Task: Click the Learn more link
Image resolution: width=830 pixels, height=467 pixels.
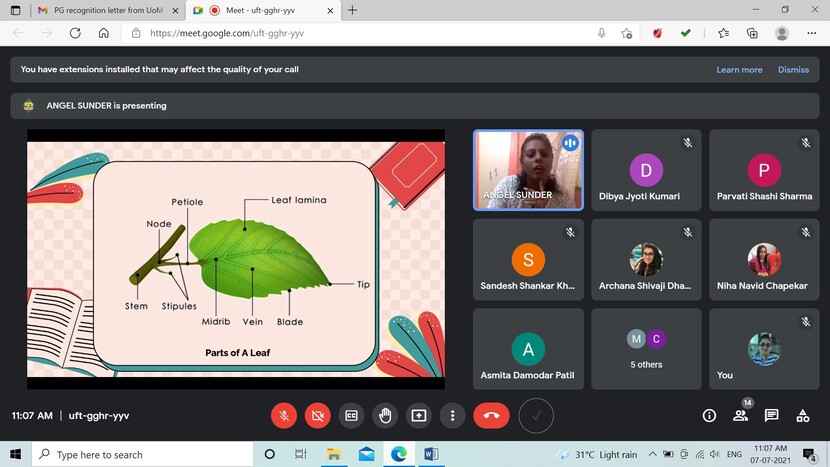Action: pos(739,70)
